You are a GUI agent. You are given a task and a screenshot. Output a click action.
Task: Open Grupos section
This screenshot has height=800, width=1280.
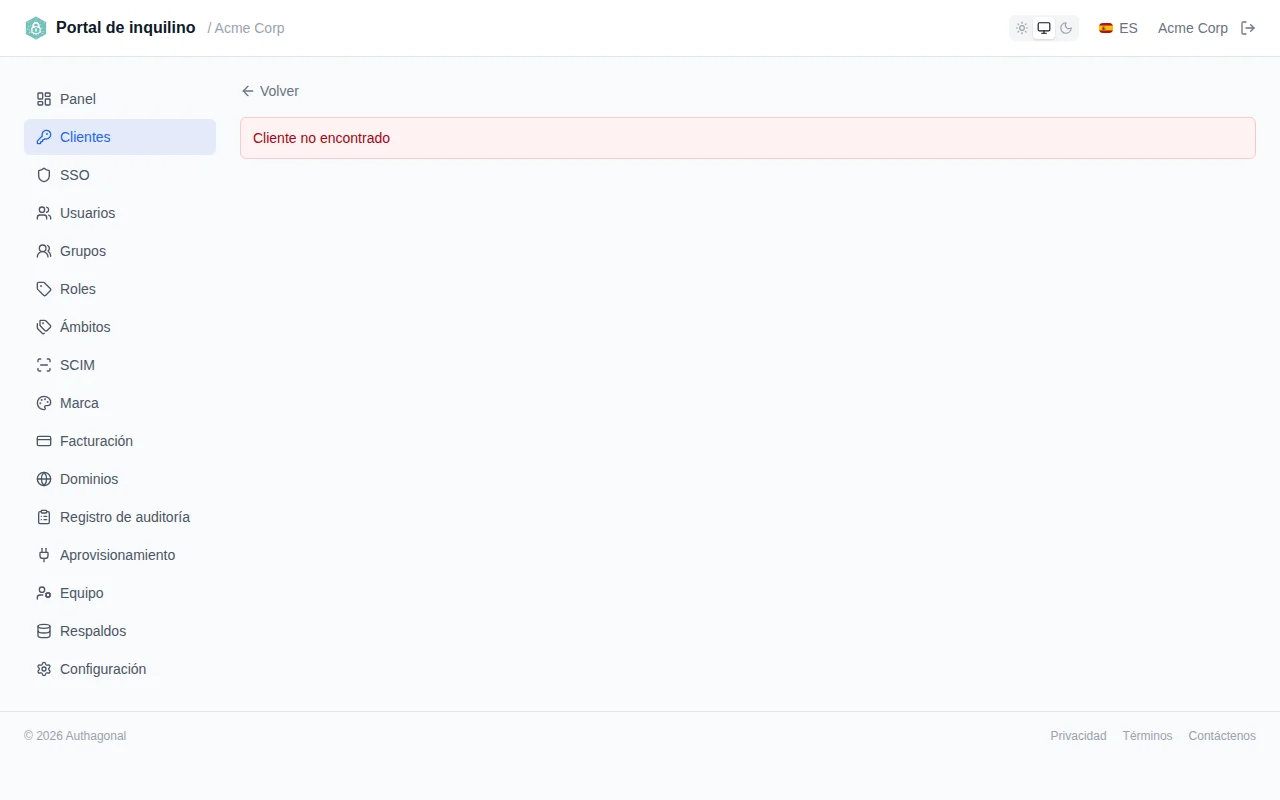tap(120, 251)
